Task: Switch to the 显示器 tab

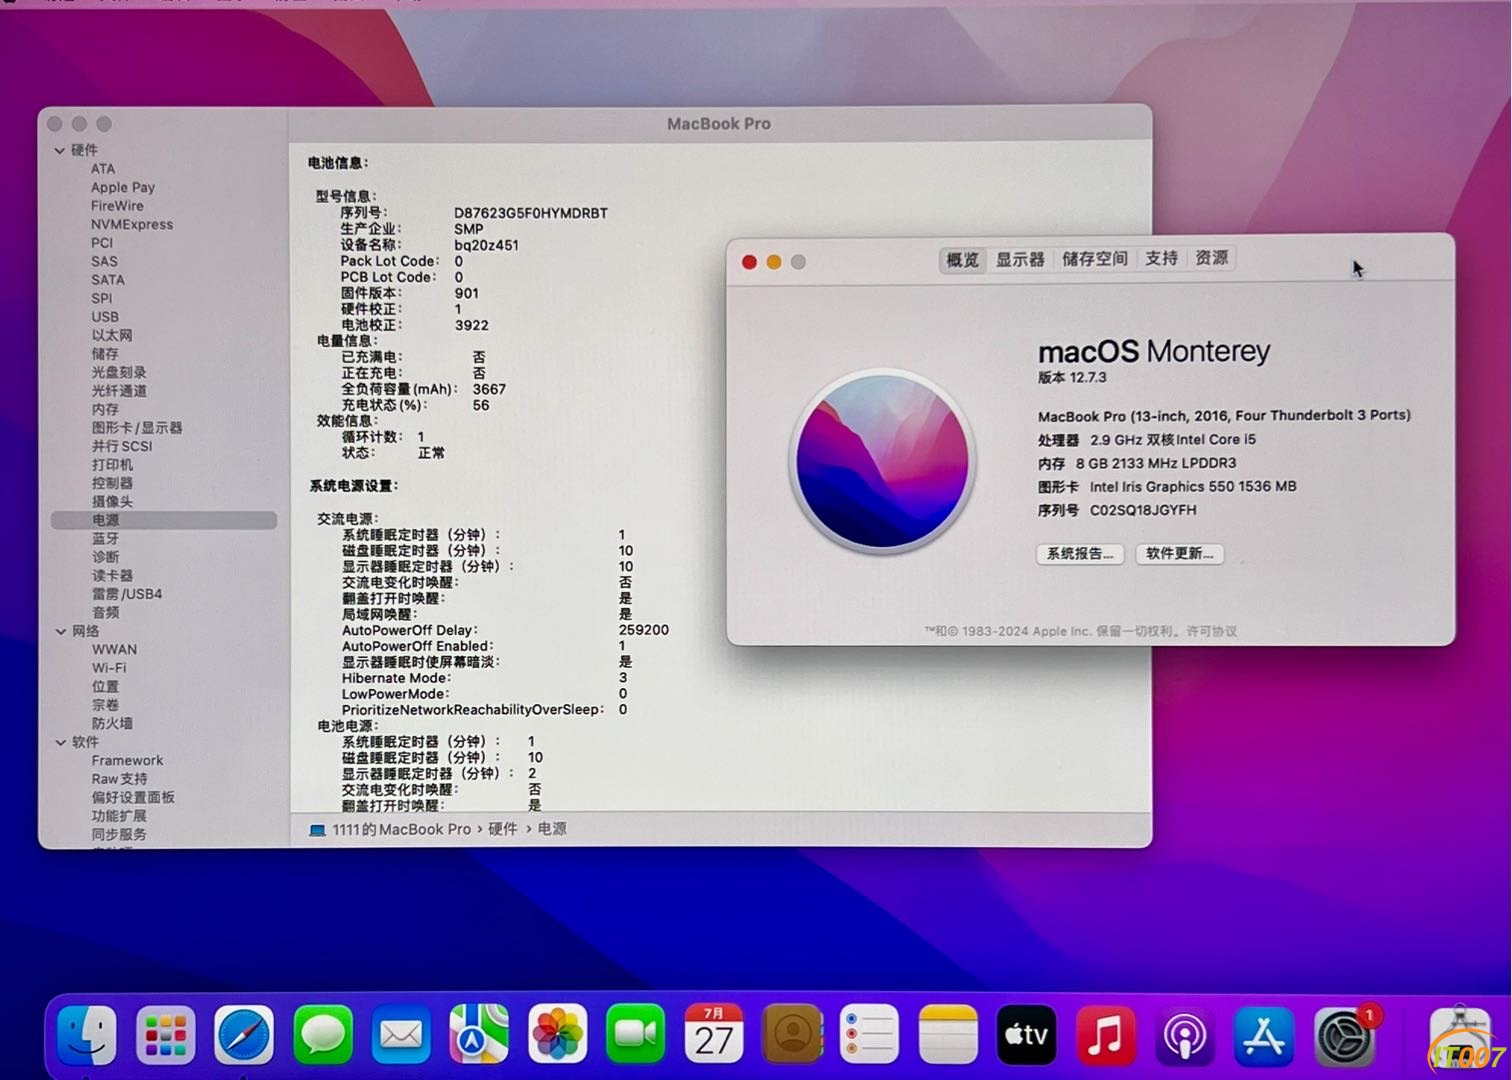Action: pyautogui.click(x=1019, y=260)
